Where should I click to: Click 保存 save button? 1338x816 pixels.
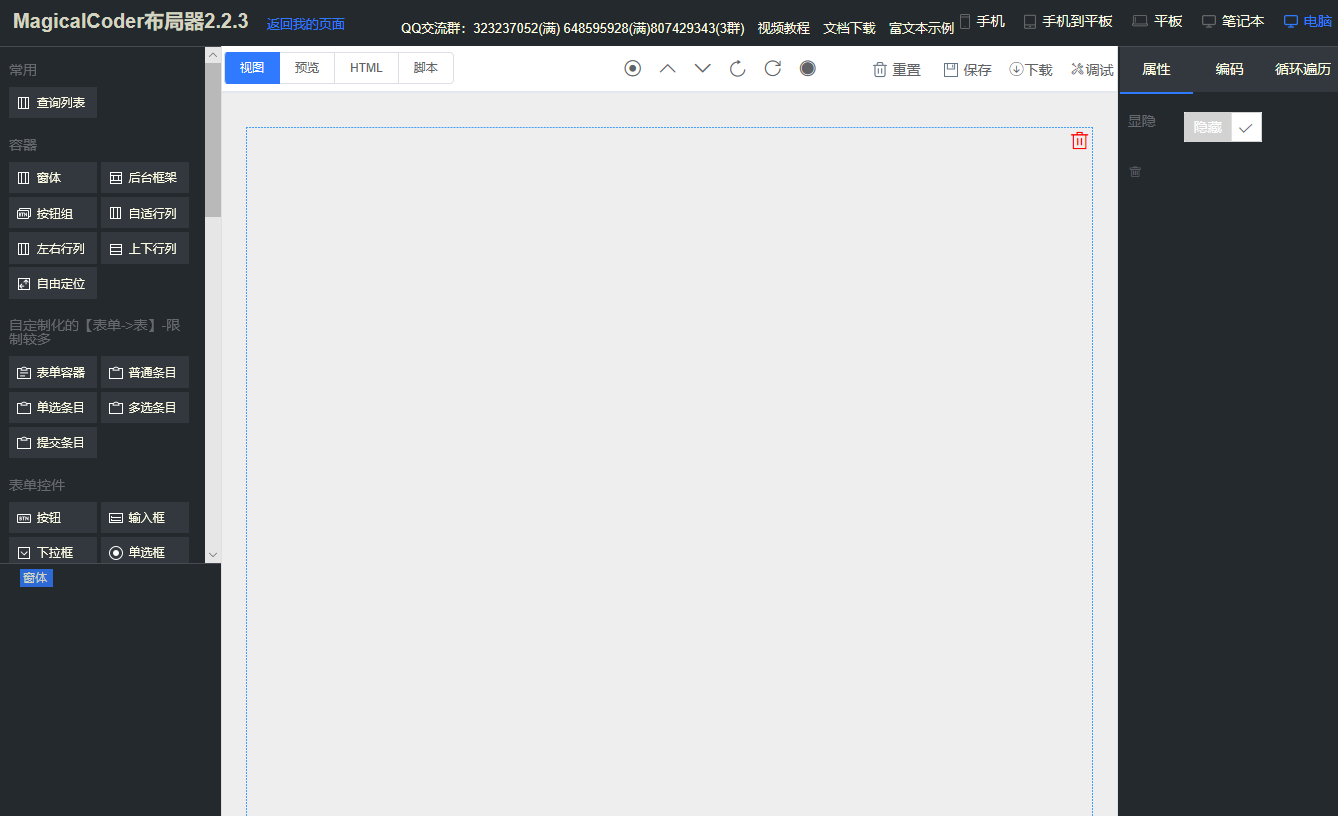968,69
